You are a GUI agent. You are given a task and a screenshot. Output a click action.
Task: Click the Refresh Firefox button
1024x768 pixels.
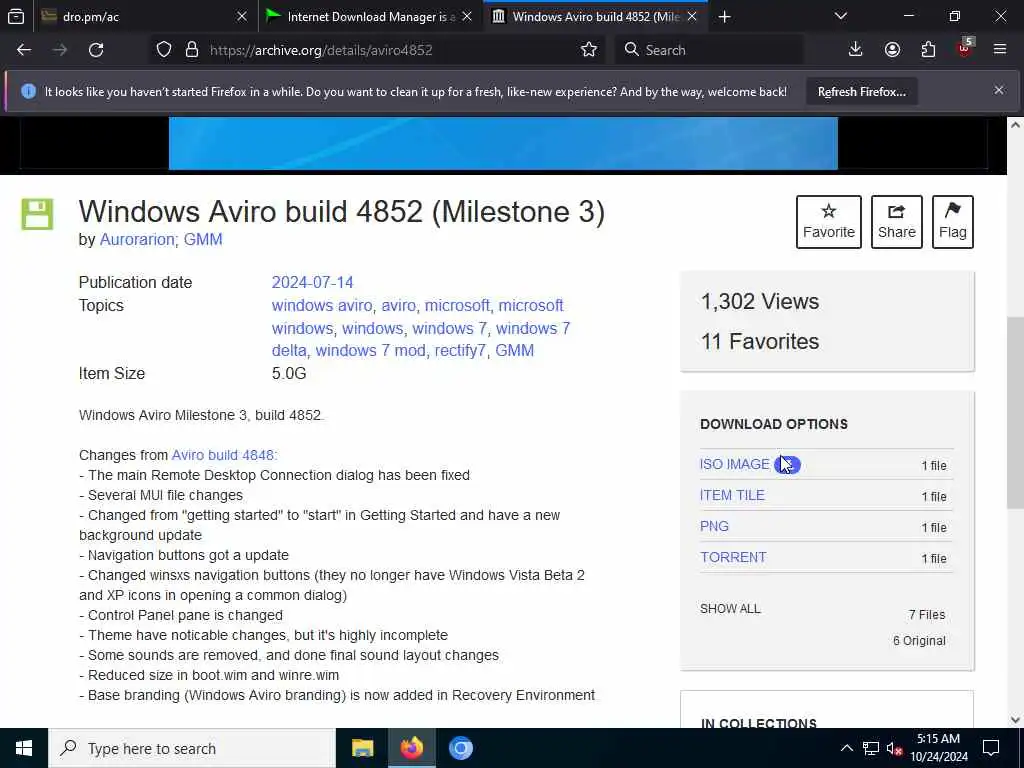pos(861,91)
